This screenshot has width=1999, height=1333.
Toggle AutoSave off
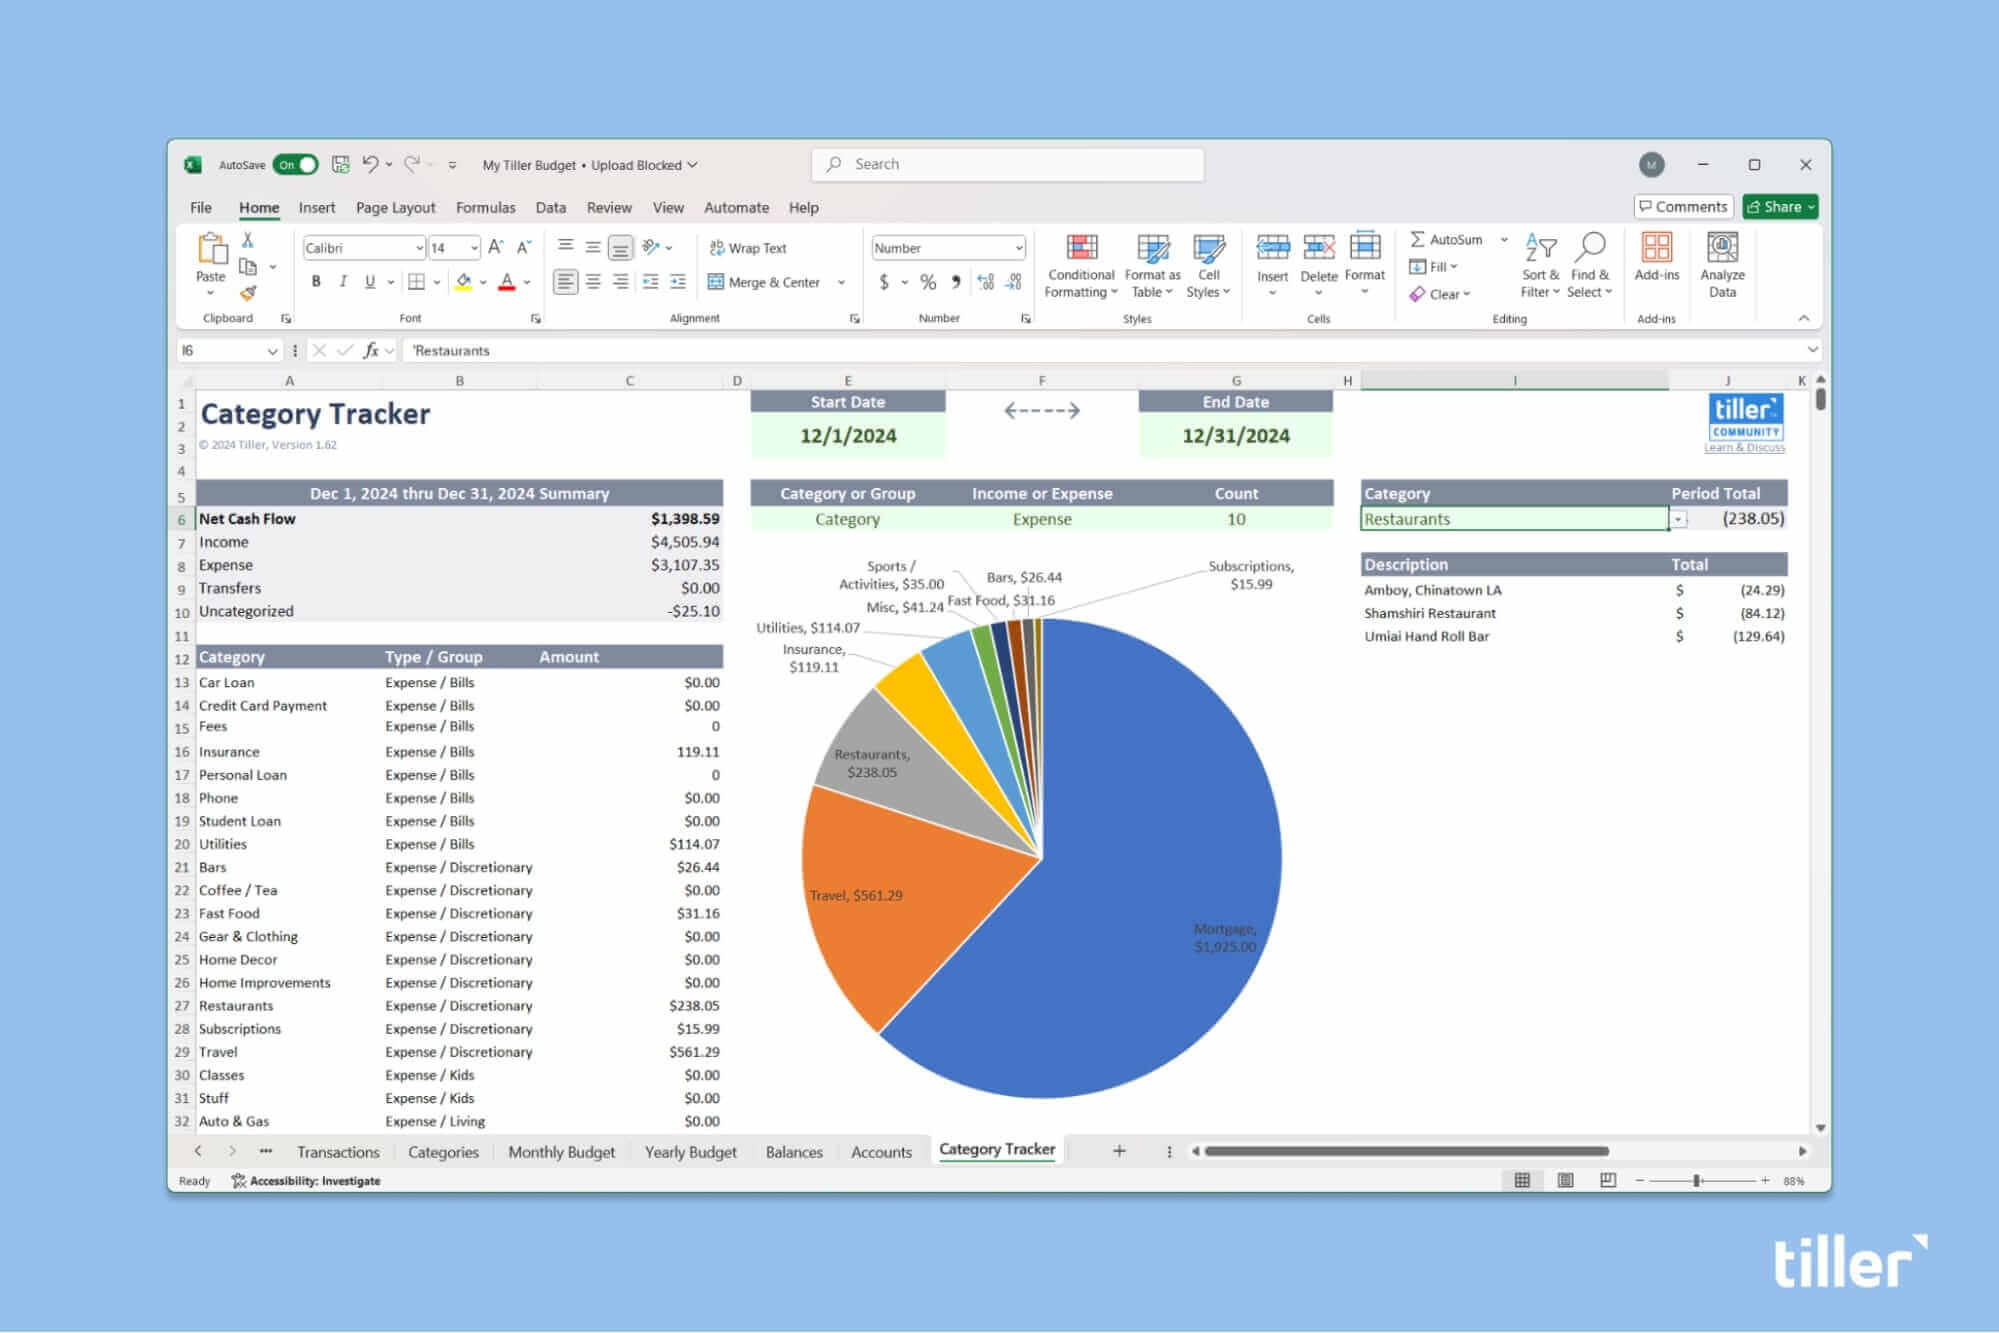pyautogui.click(x=295, y=164)
